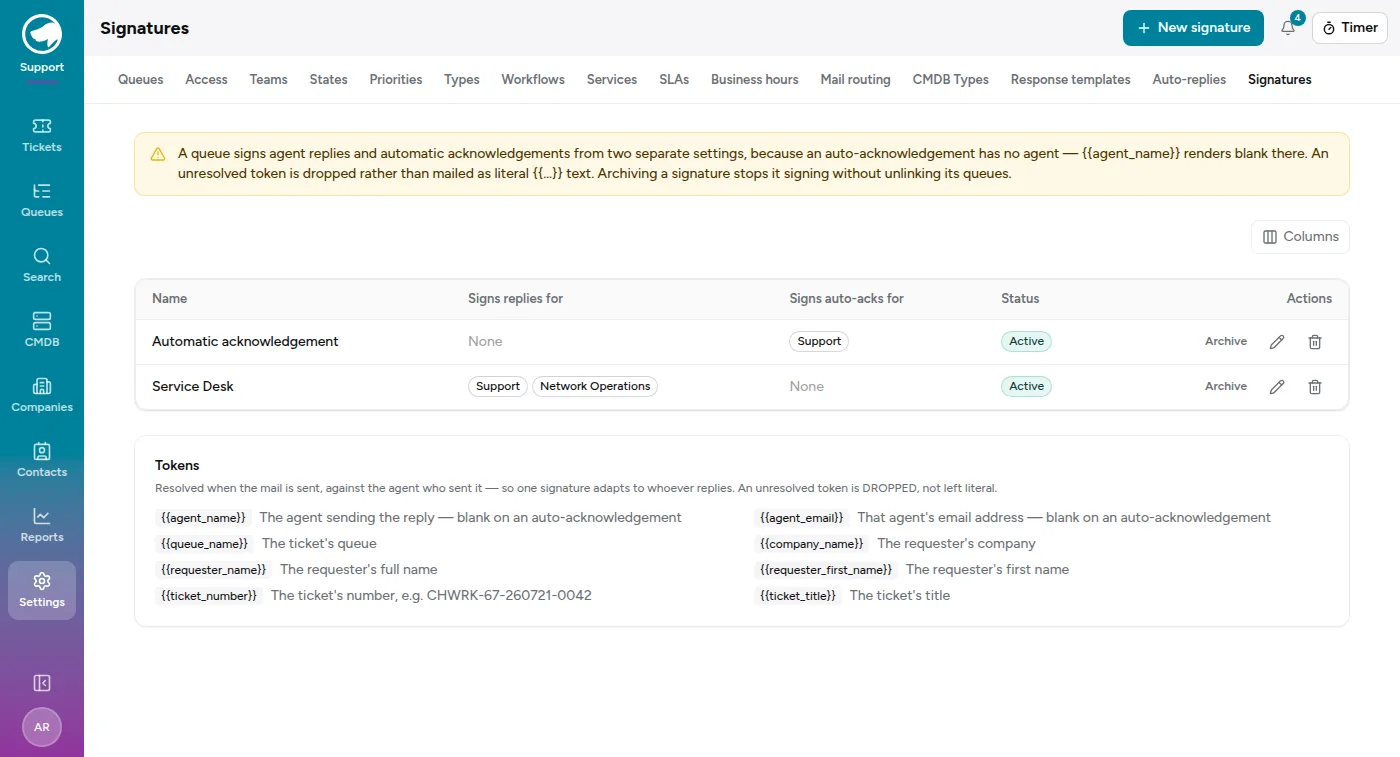This screenshot has height=757, width=1400.
Task: Open Reports in the sidebar
Action: tap(42, 525)
